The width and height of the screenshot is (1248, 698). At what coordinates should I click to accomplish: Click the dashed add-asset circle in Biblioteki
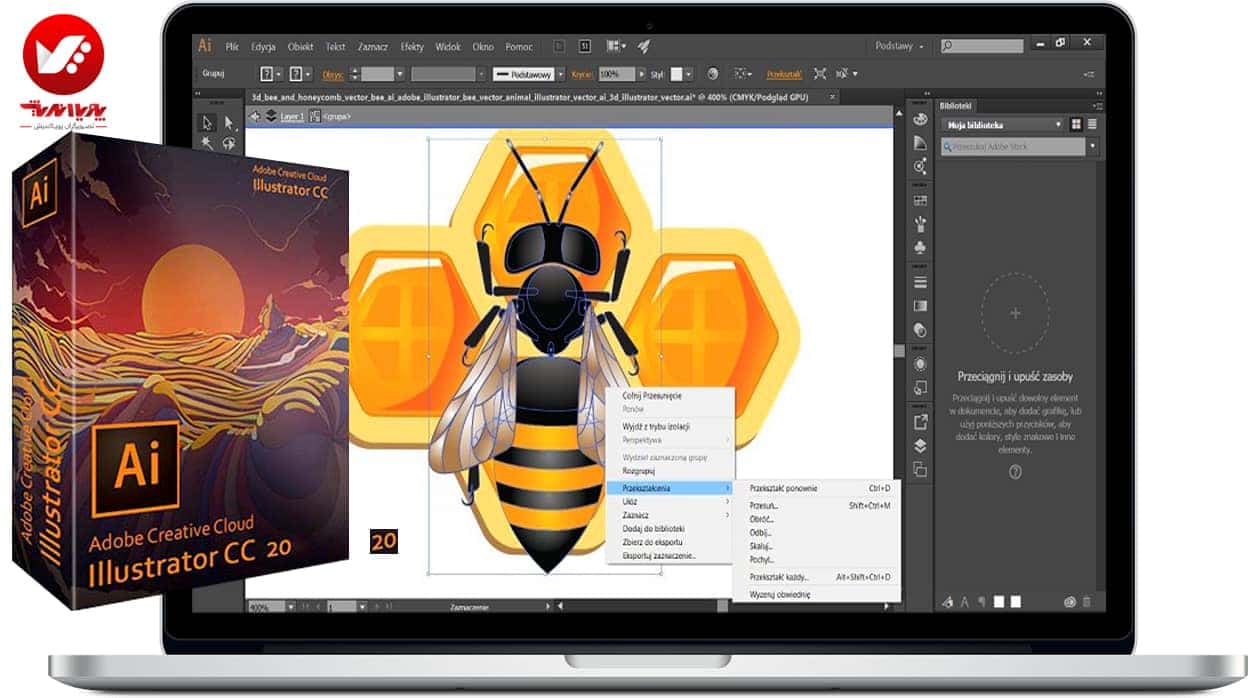pyautogui.click(x=1015, y=314)
